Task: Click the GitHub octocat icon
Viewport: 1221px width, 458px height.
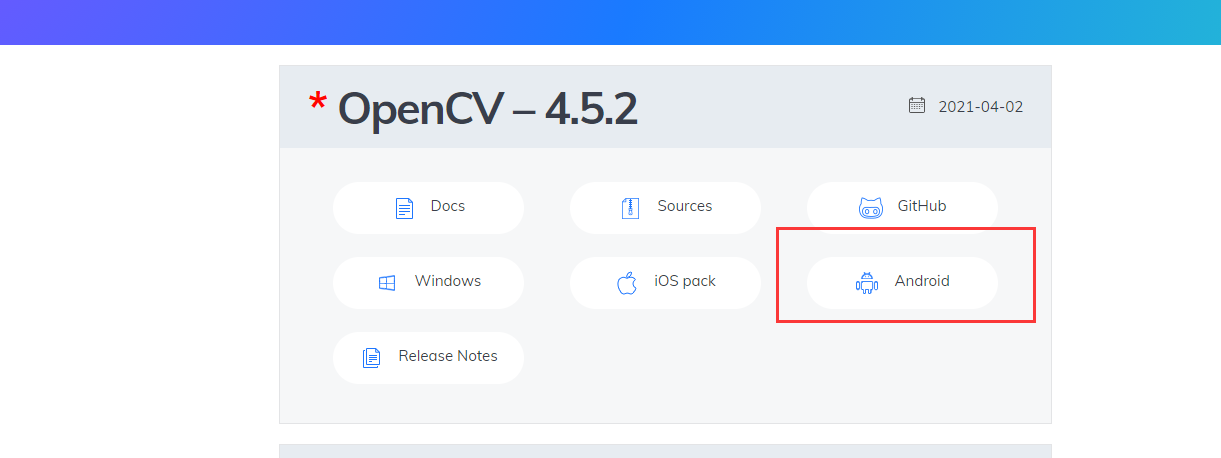Action: coord(871,208)
